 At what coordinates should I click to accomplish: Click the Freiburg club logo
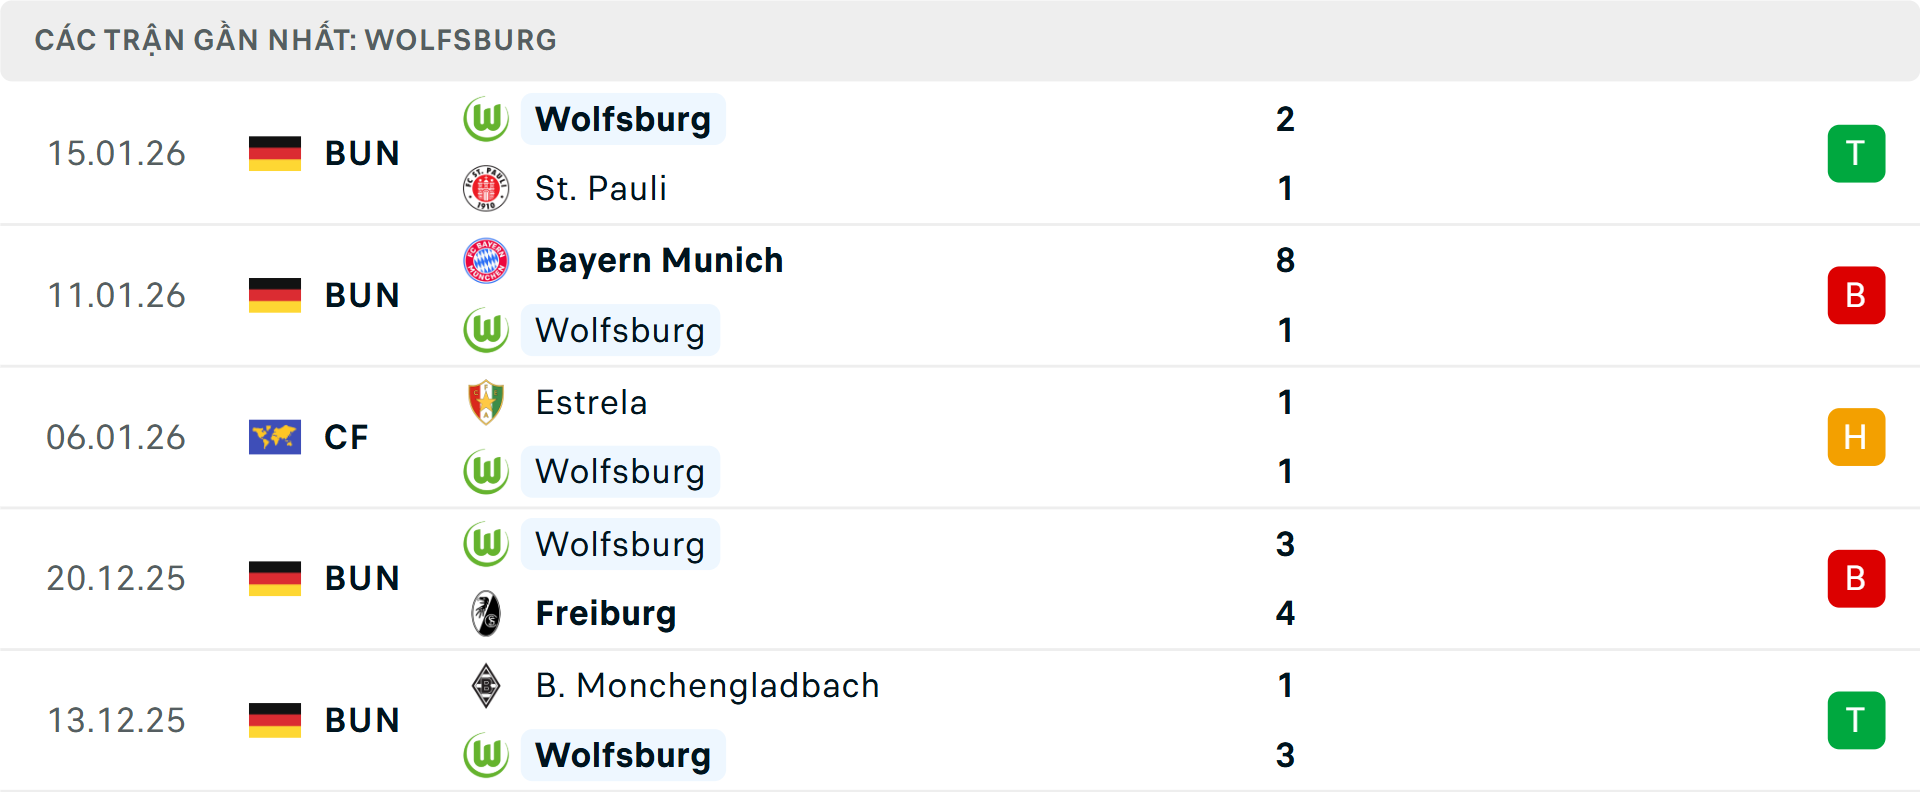486,613
